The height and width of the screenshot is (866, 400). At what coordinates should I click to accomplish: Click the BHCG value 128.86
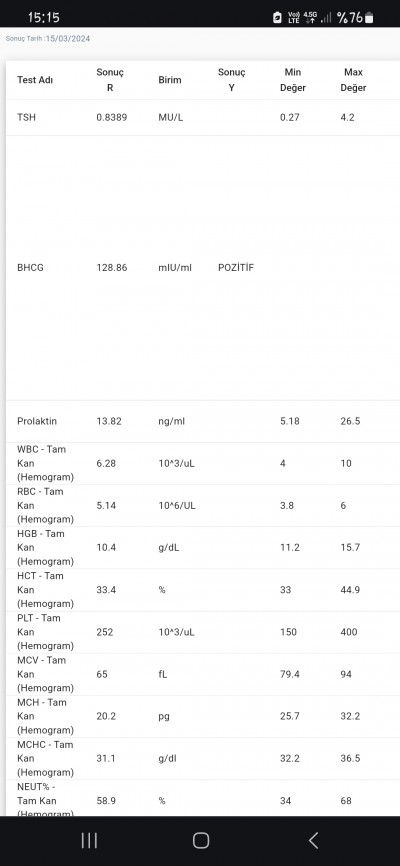[112, 267]
